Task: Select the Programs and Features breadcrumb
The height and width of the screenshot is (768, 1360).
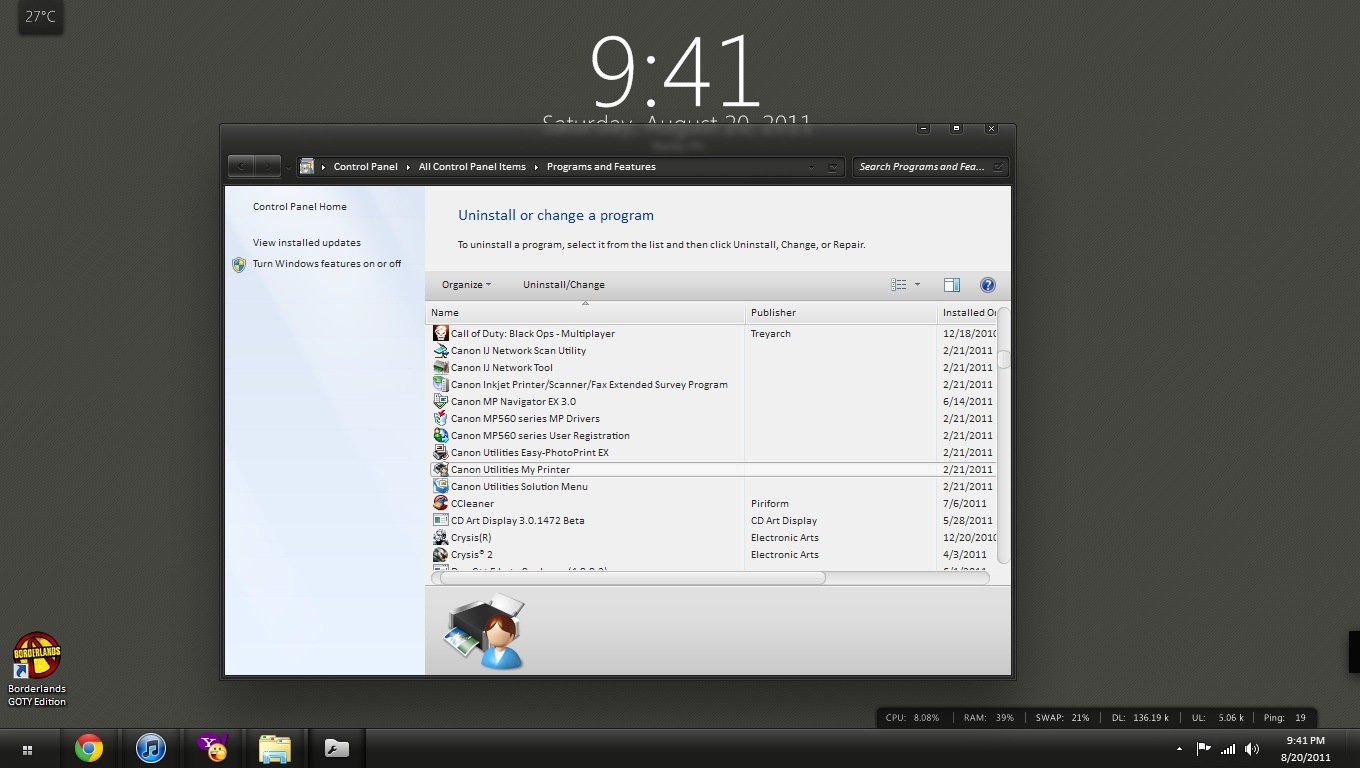Action: [x=601, y=167]
